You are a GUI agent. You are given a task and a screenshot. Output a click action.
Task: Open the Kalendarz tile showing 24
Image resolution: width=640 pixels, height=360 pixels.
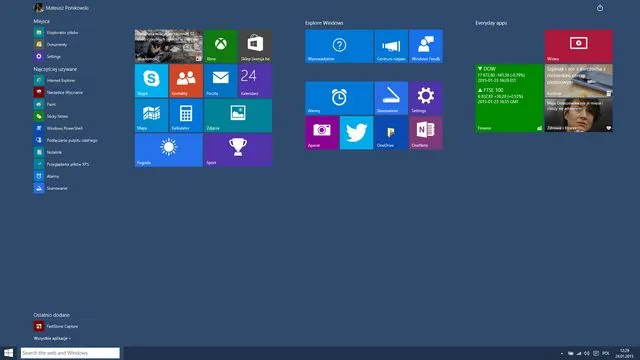pyautogui.click(x=255, y=81)
